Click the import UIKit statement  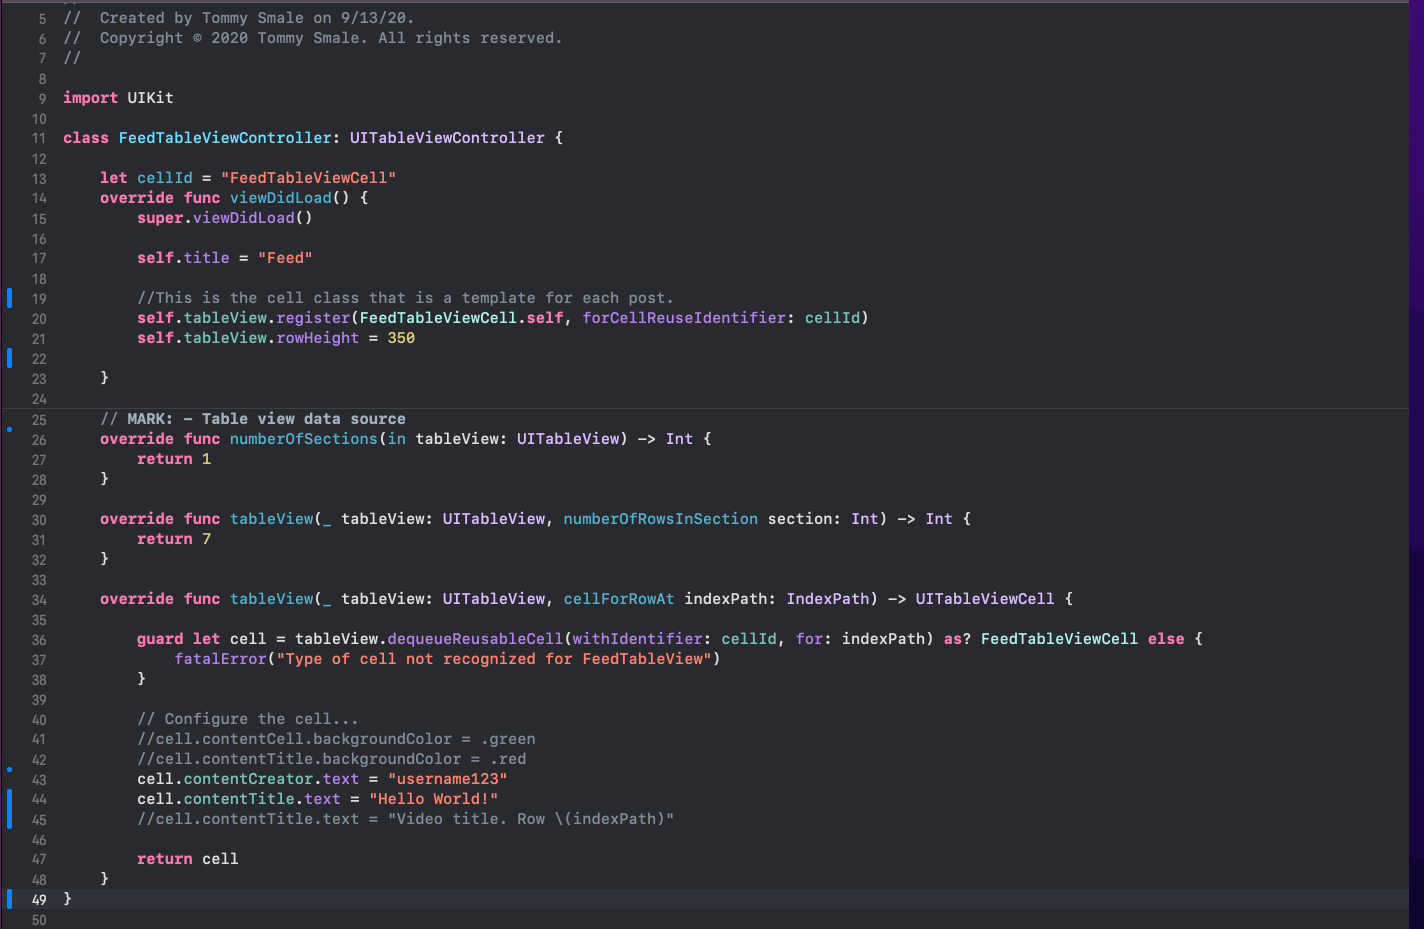coord(118,97)
